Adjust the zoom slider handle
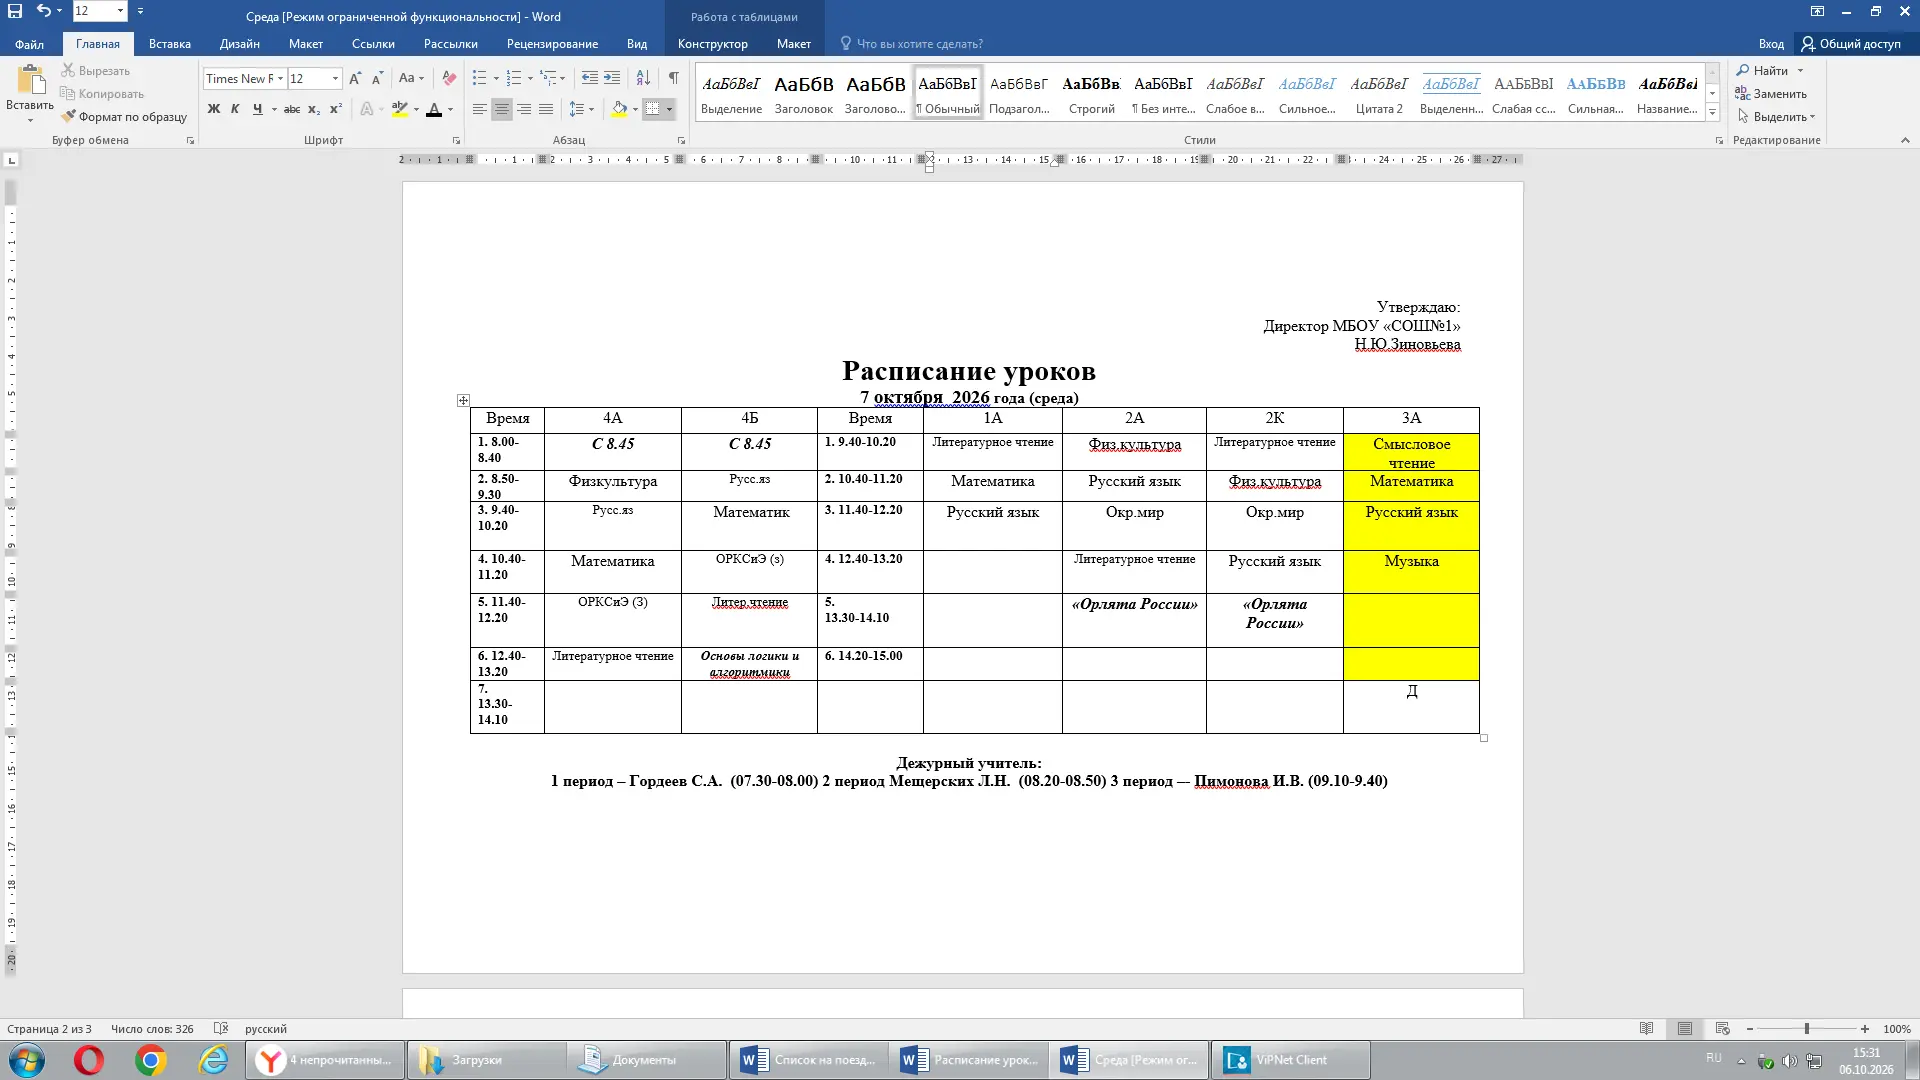 [1806, 1029]
